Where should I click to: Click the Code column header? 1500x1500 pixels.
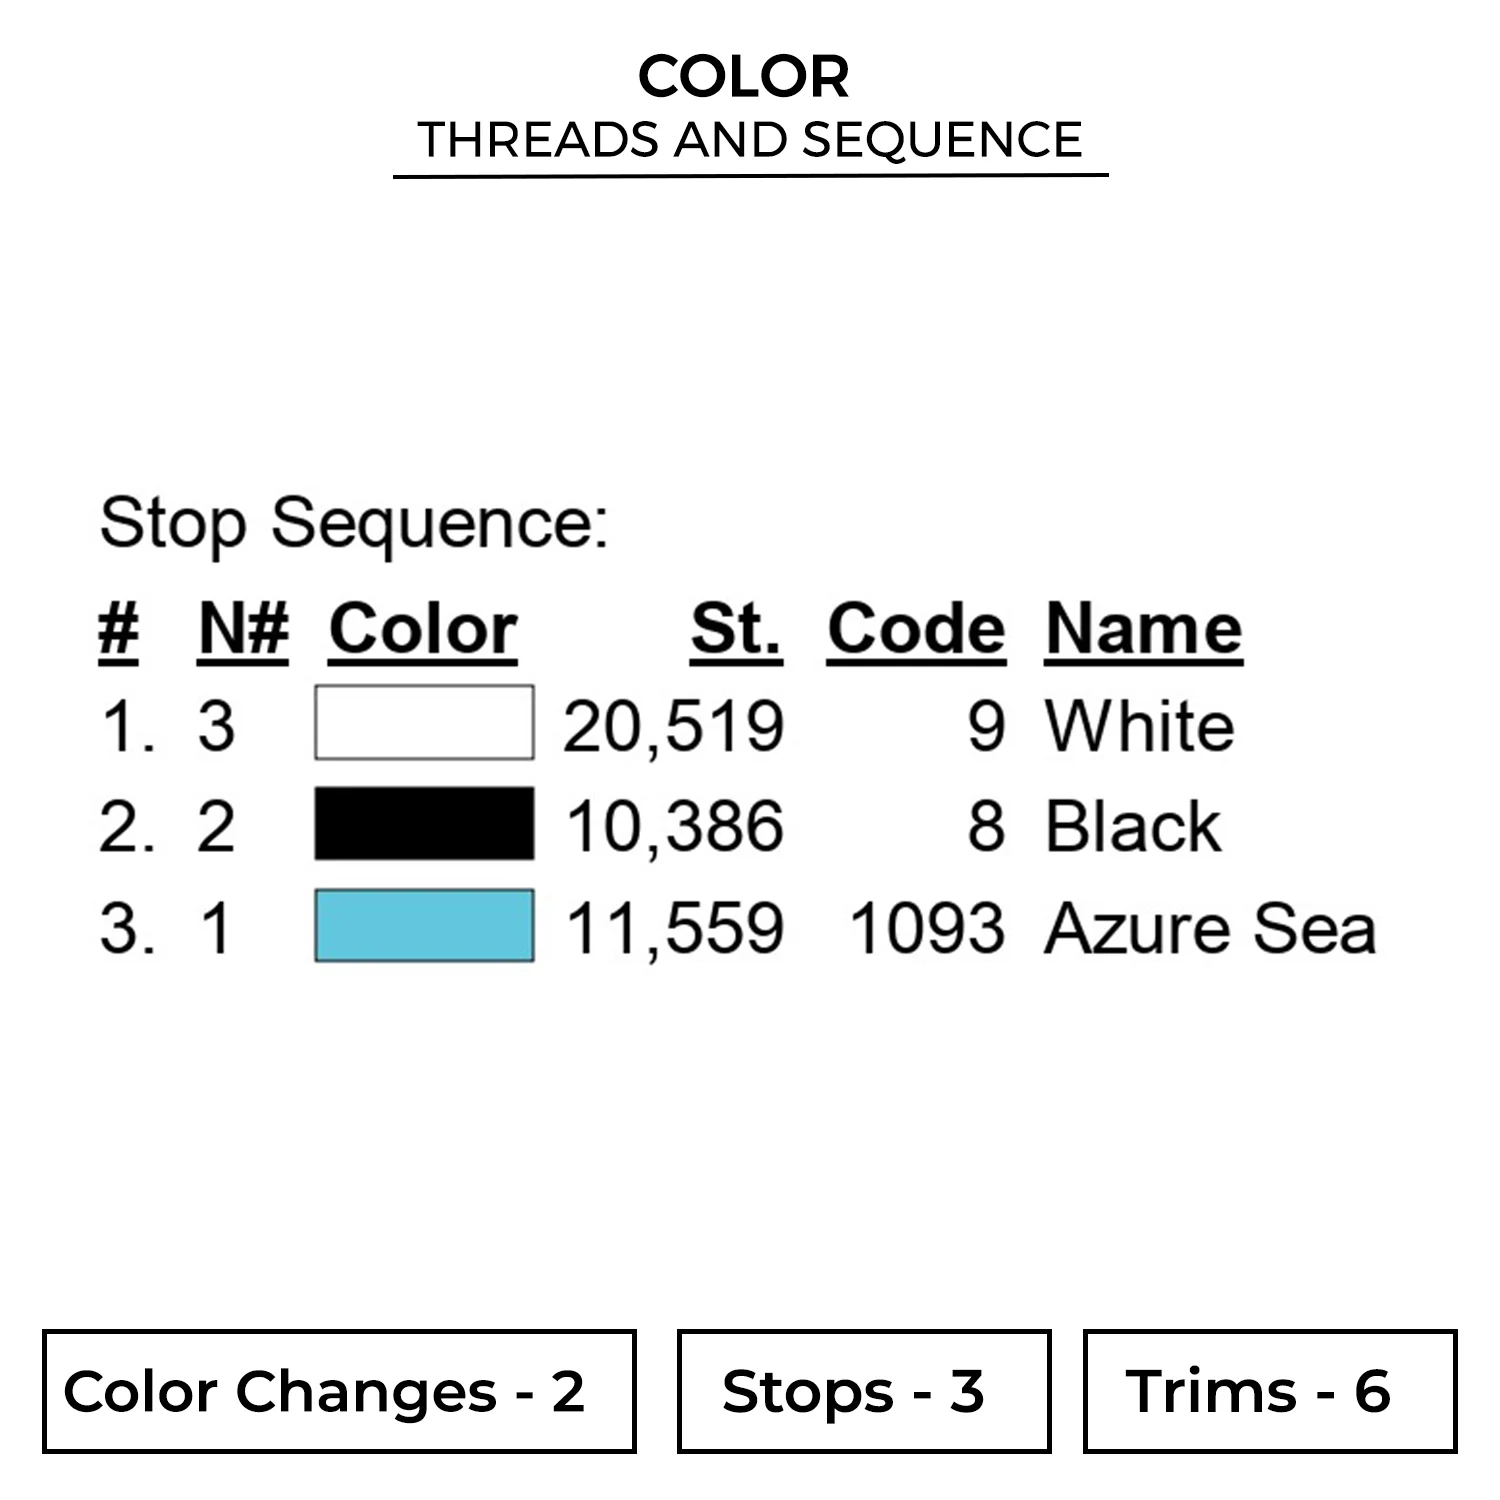(916, 630)
